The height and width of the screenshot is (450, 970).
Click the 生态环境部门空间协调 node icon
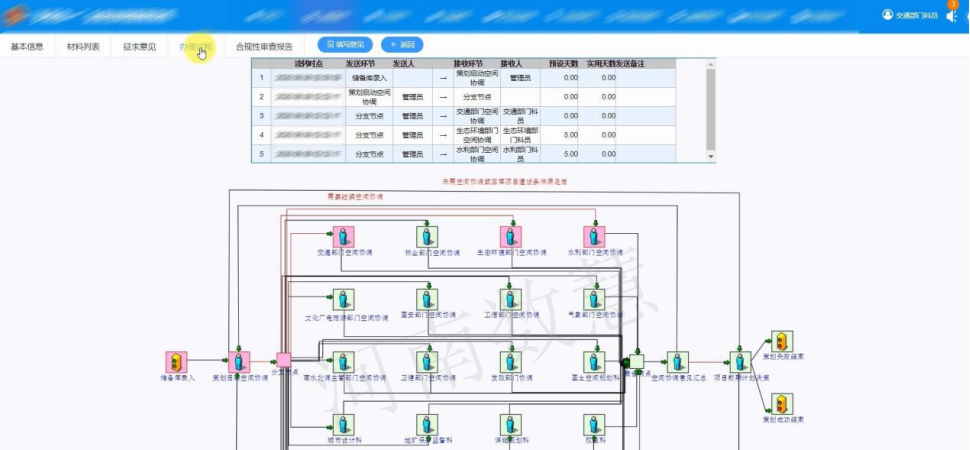(512, 237)
